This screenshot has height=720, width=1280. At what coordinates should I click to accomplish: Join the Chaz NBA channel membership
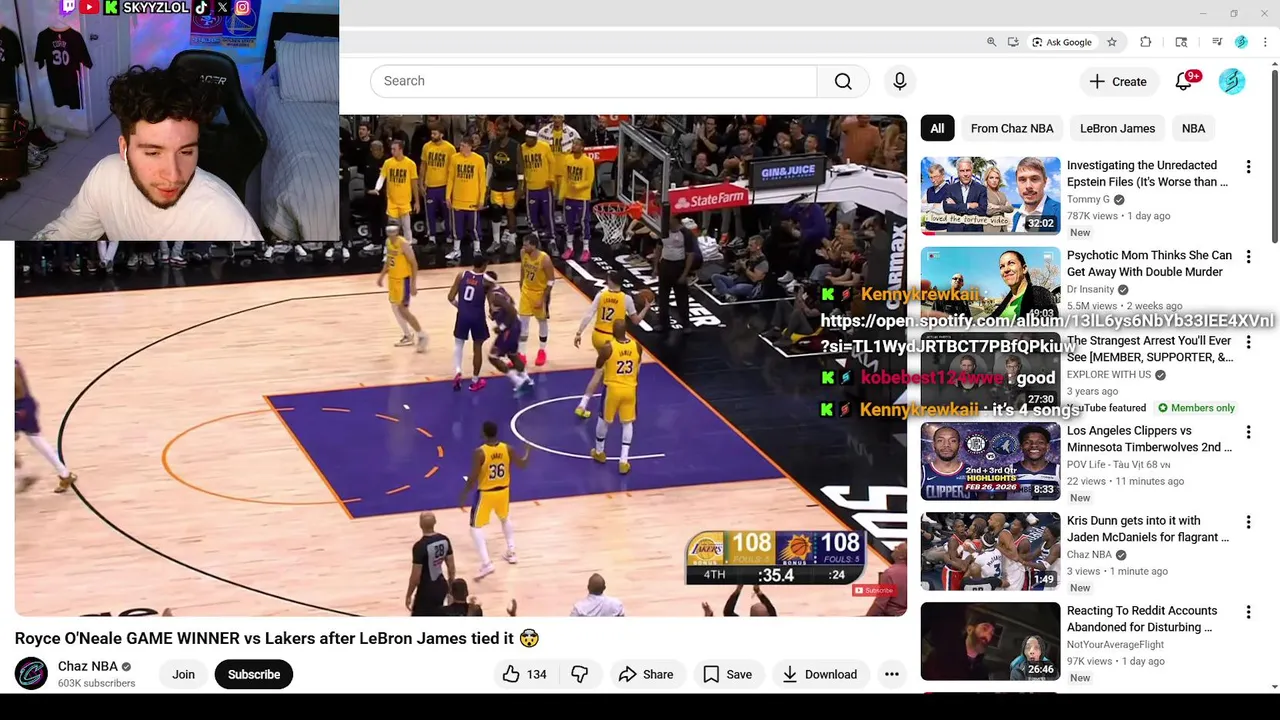183,674
